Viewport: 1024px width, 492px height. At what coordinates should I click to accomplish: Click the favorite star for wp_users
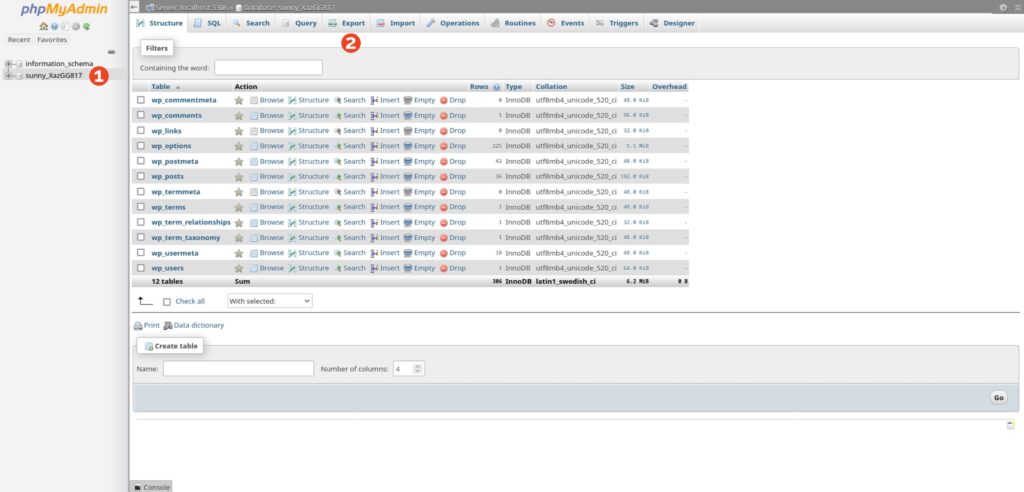[x=239, y=268]
